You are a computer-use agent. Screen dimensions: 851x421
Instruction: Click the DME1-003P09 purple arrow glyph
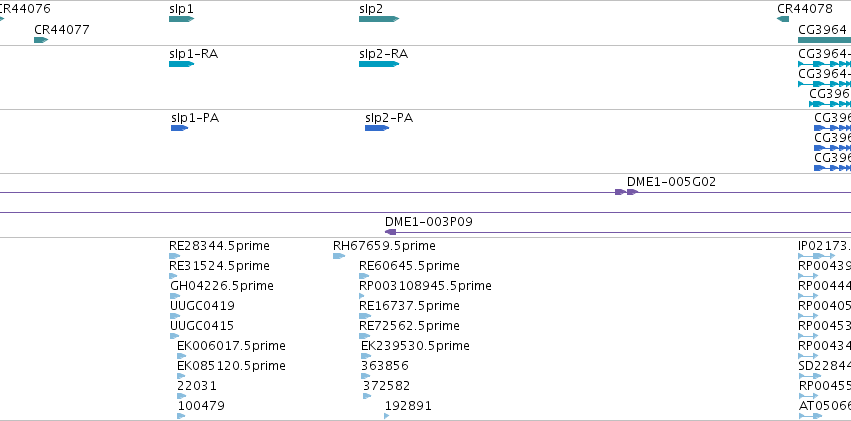click(390, 232)
